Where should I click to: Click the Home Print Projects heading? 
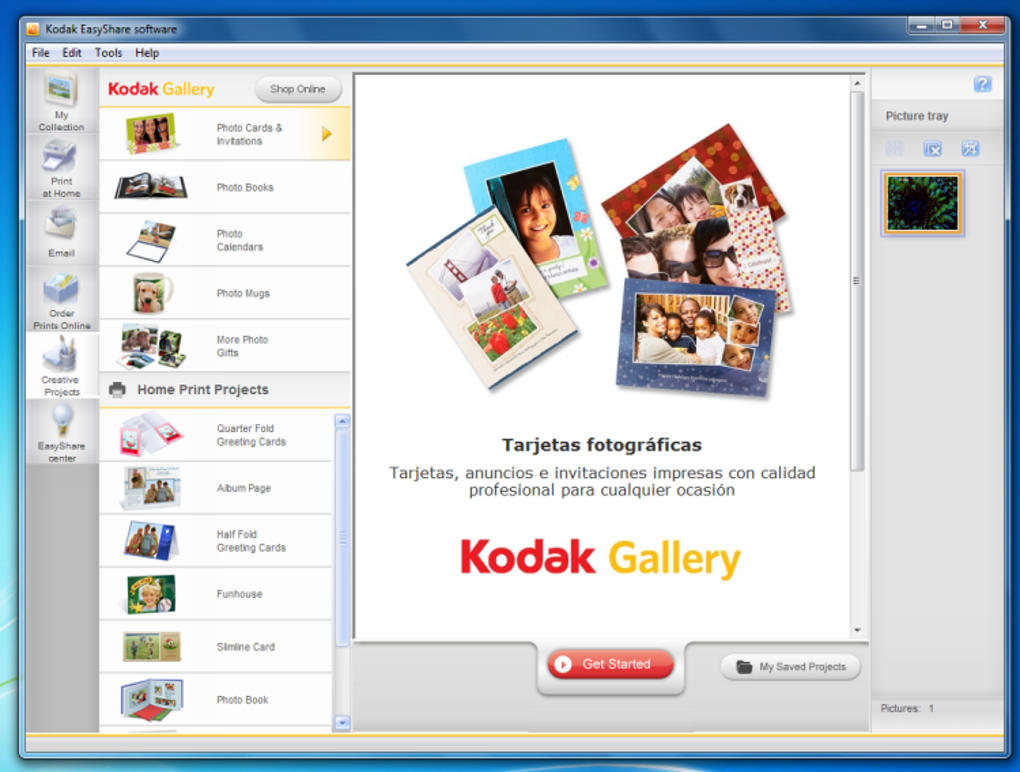202,390
